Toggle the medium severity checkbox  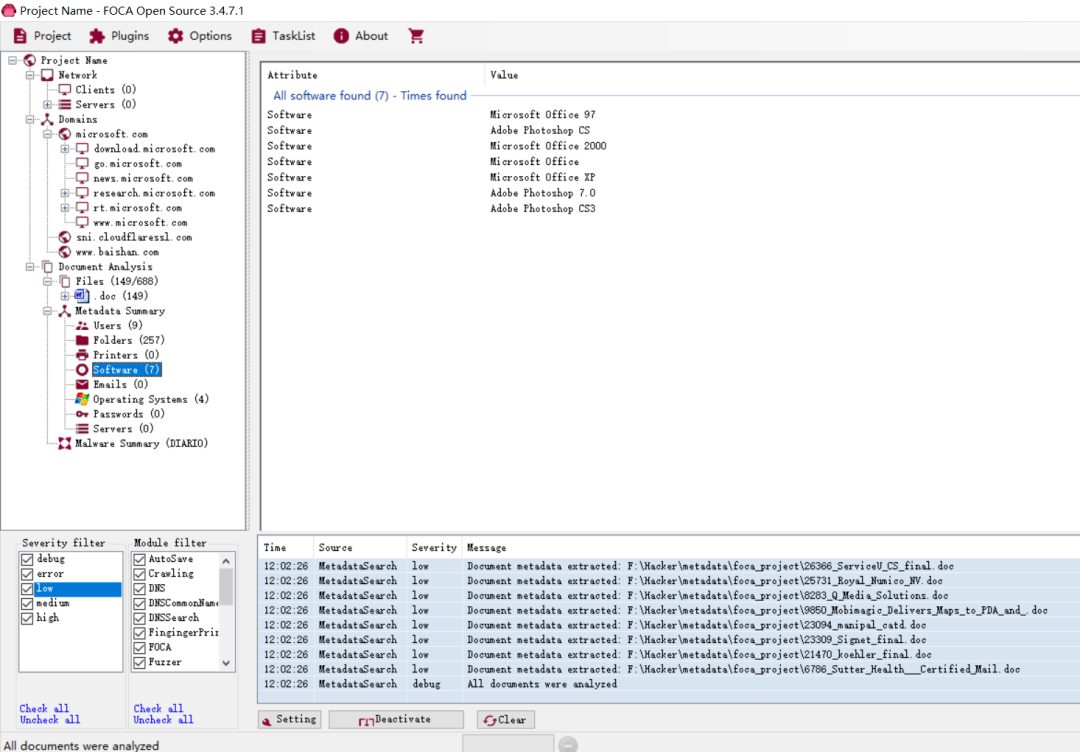click(28, 603)
